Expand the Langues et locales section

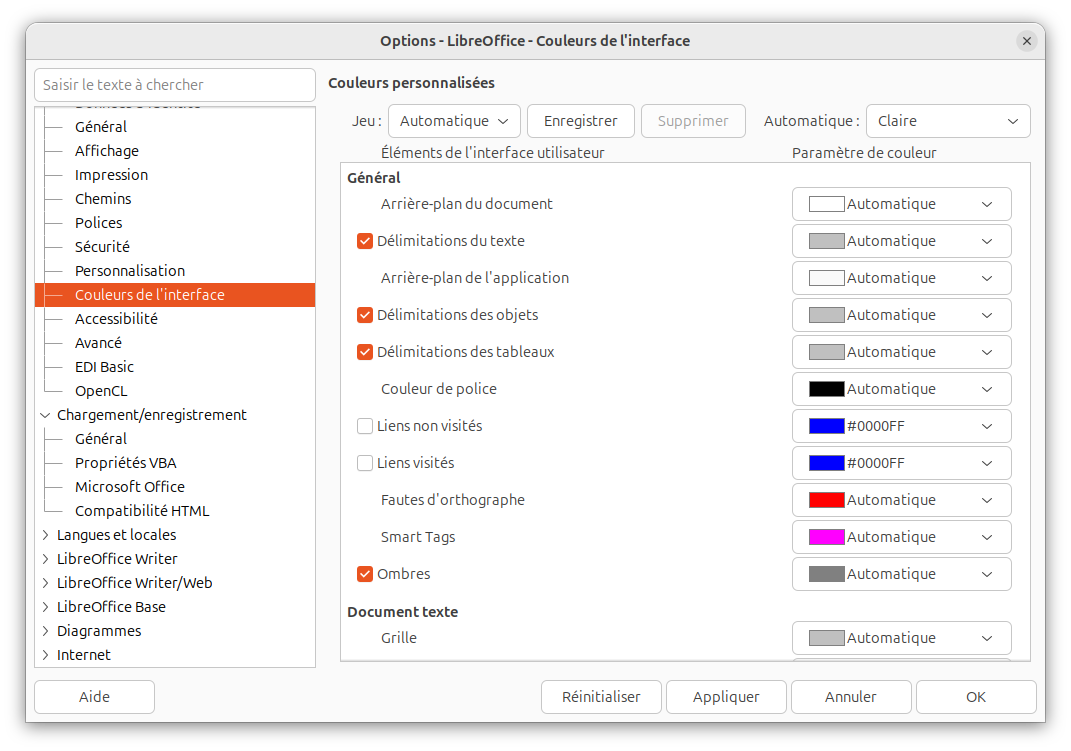coord(45,535)
